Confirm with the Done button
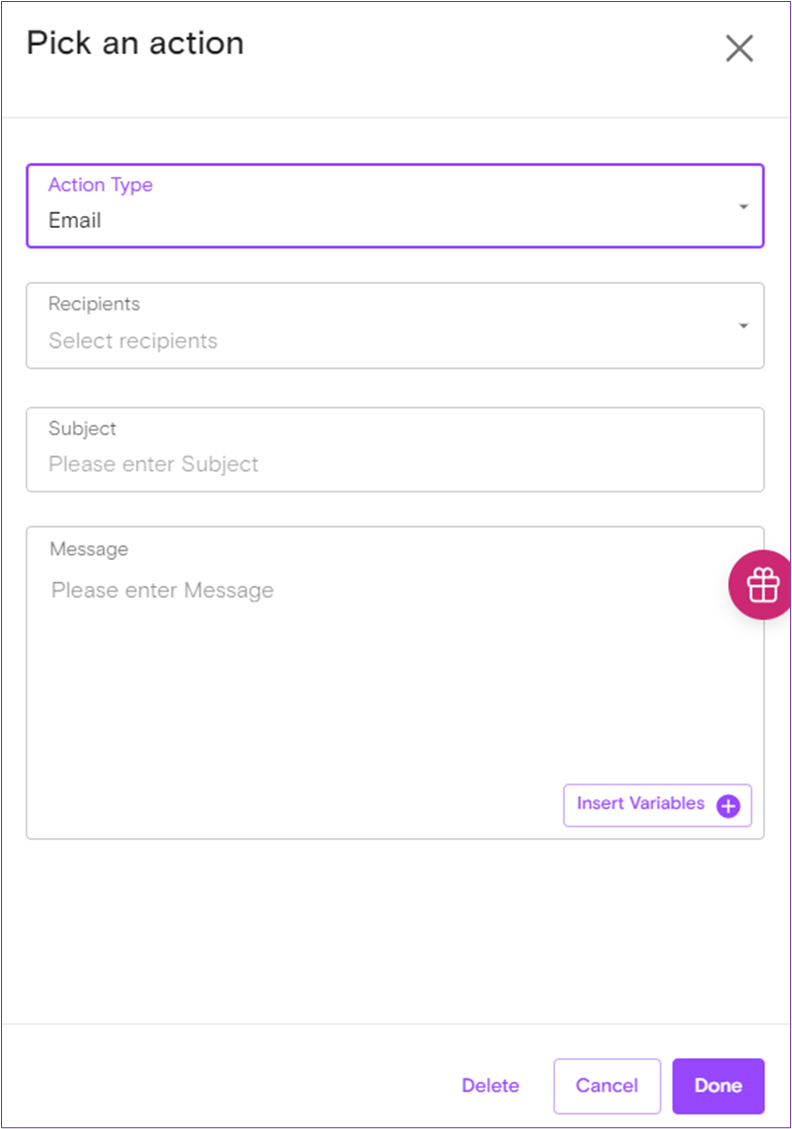Viewport: 792px width, 1129px height. click(718, 1086)
